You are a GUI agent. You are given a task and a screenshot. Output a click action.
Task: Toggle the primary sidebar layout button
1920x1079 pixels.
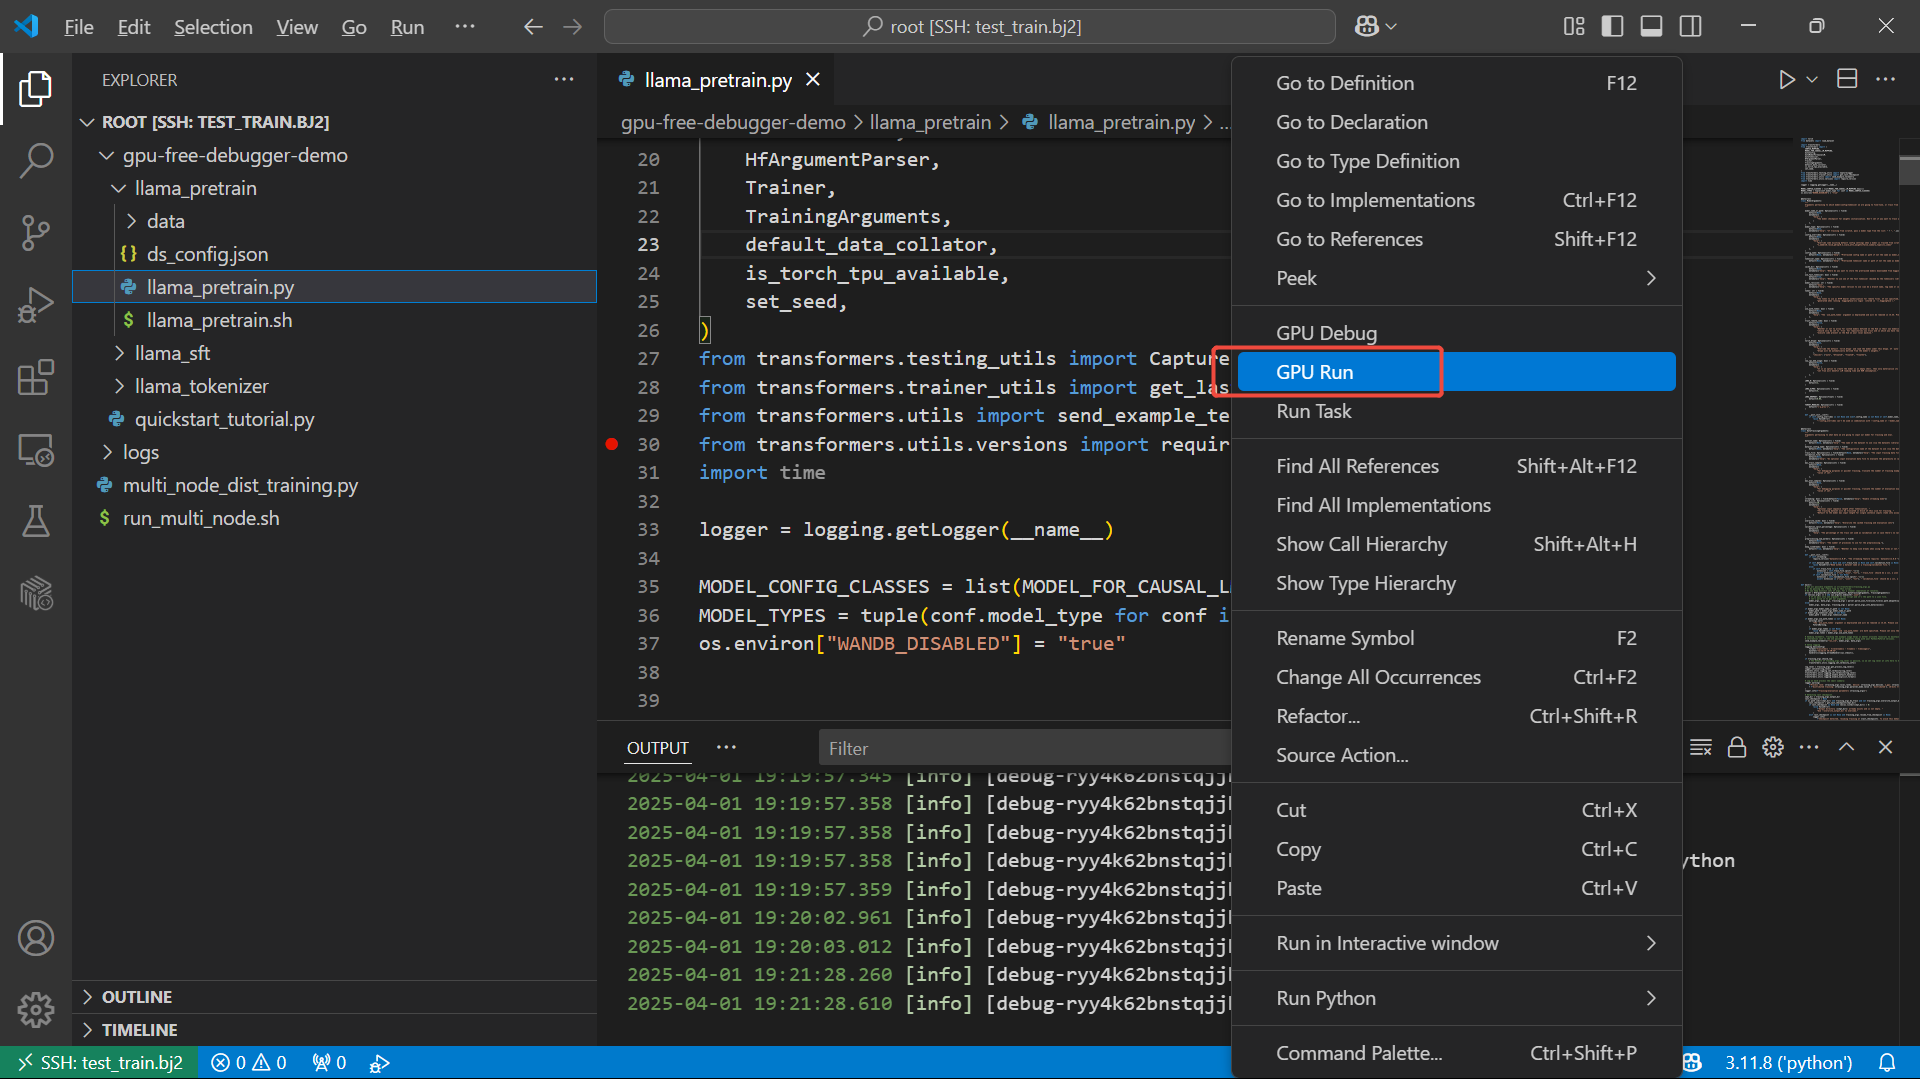coord(1612,26)
